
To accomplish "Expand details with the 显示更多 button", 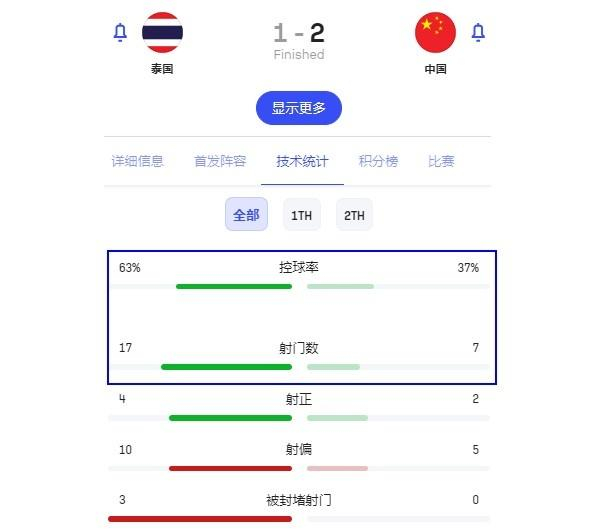I will point(299,108).
